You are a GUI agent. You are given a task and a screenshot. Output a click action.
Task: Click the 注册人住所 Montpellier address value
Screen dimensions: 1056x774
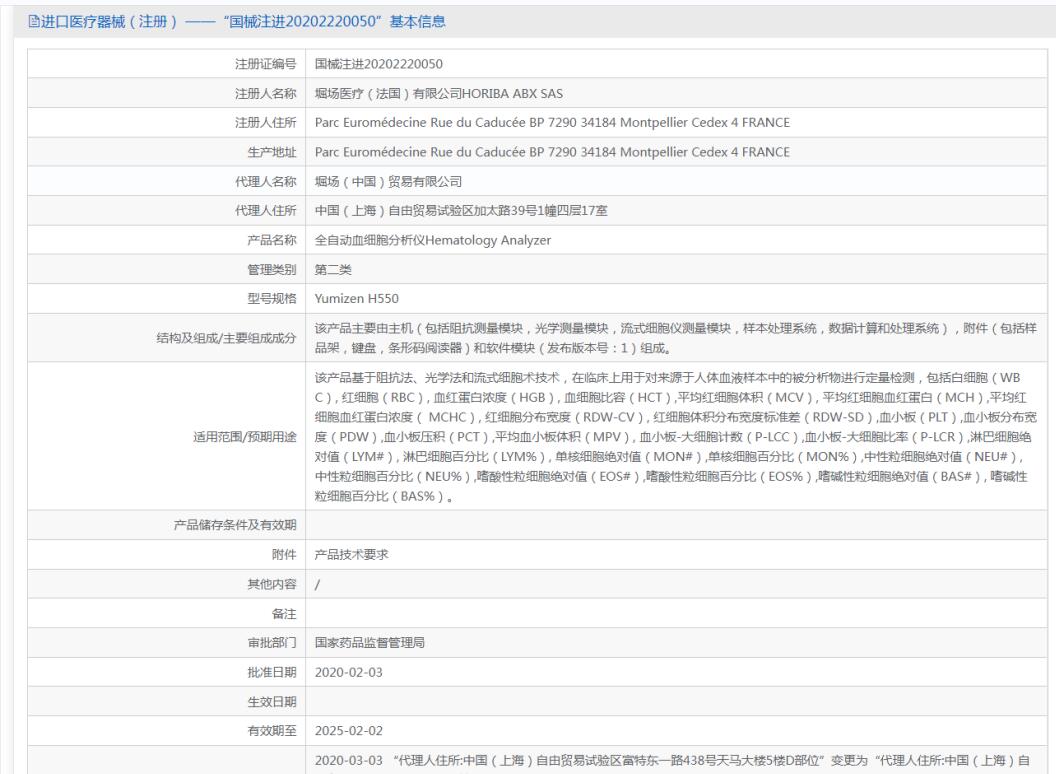point(552,123)
